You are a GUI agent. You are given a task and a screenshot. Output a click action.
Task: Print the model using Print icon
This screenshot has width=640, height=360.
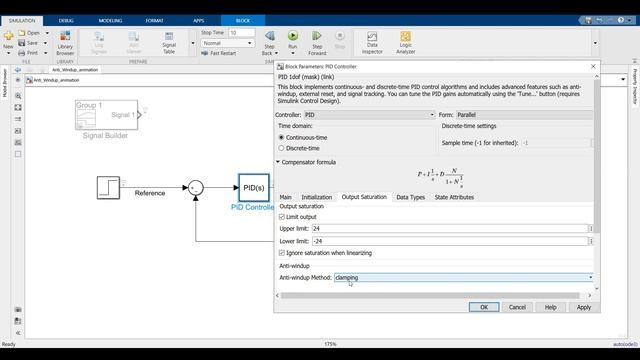click(22, 53)
